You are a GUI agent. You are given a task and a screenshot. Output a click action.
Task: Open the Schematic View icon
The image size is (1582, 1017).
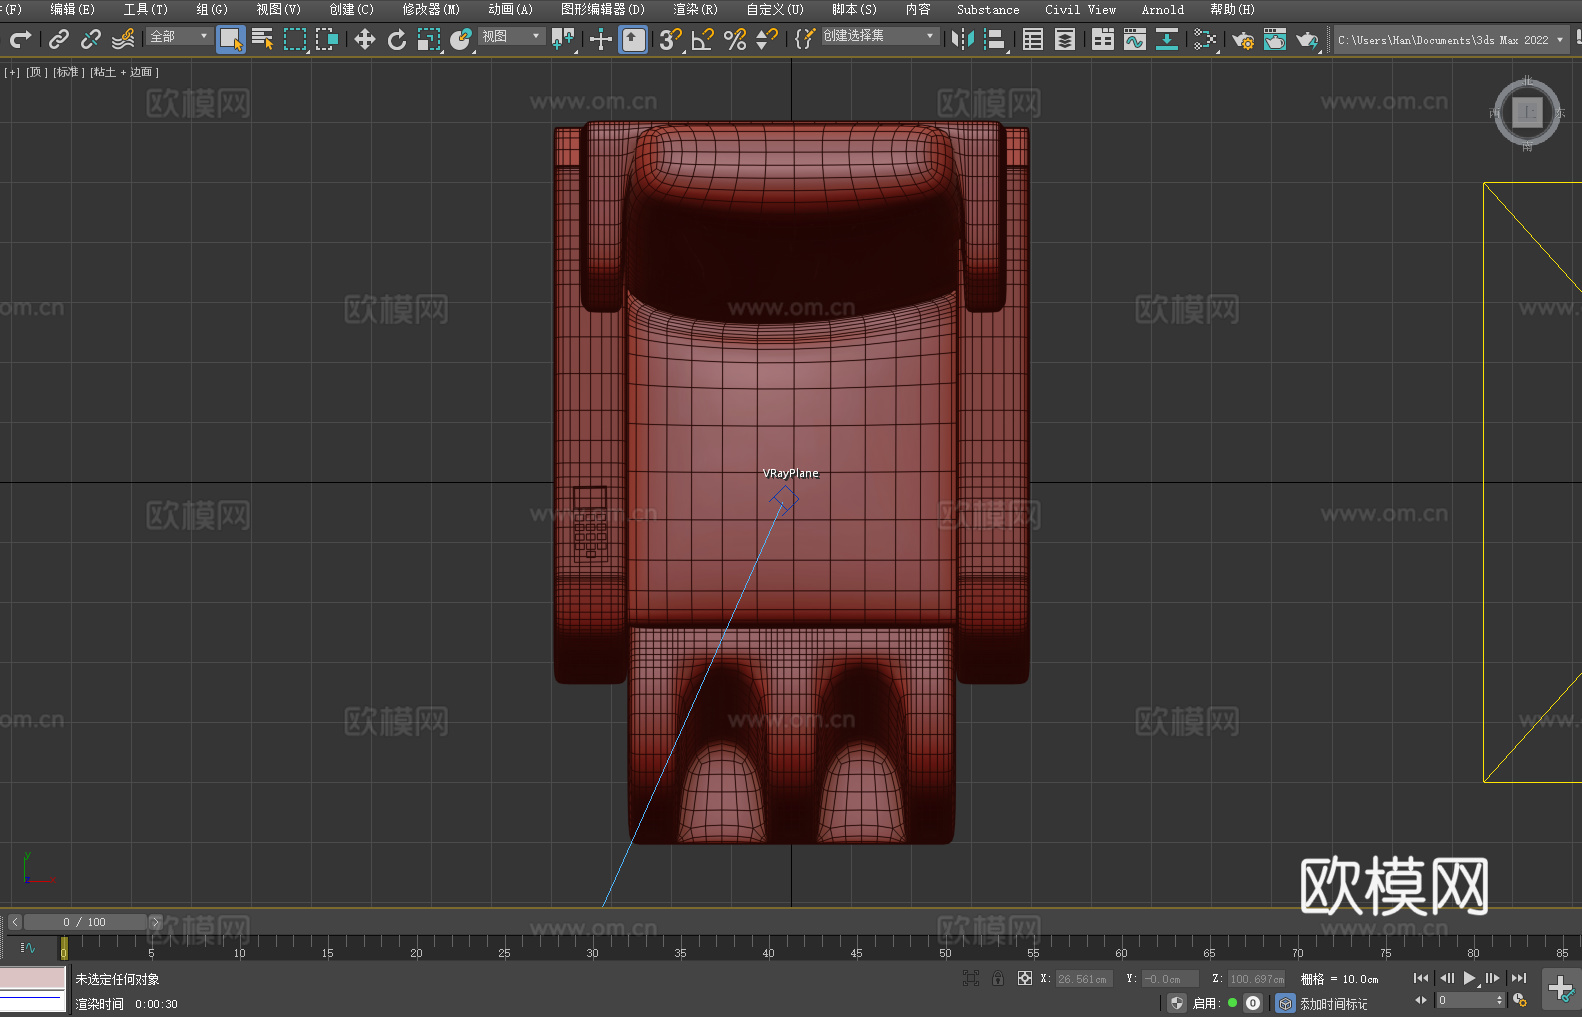(x=1205, y=39)
